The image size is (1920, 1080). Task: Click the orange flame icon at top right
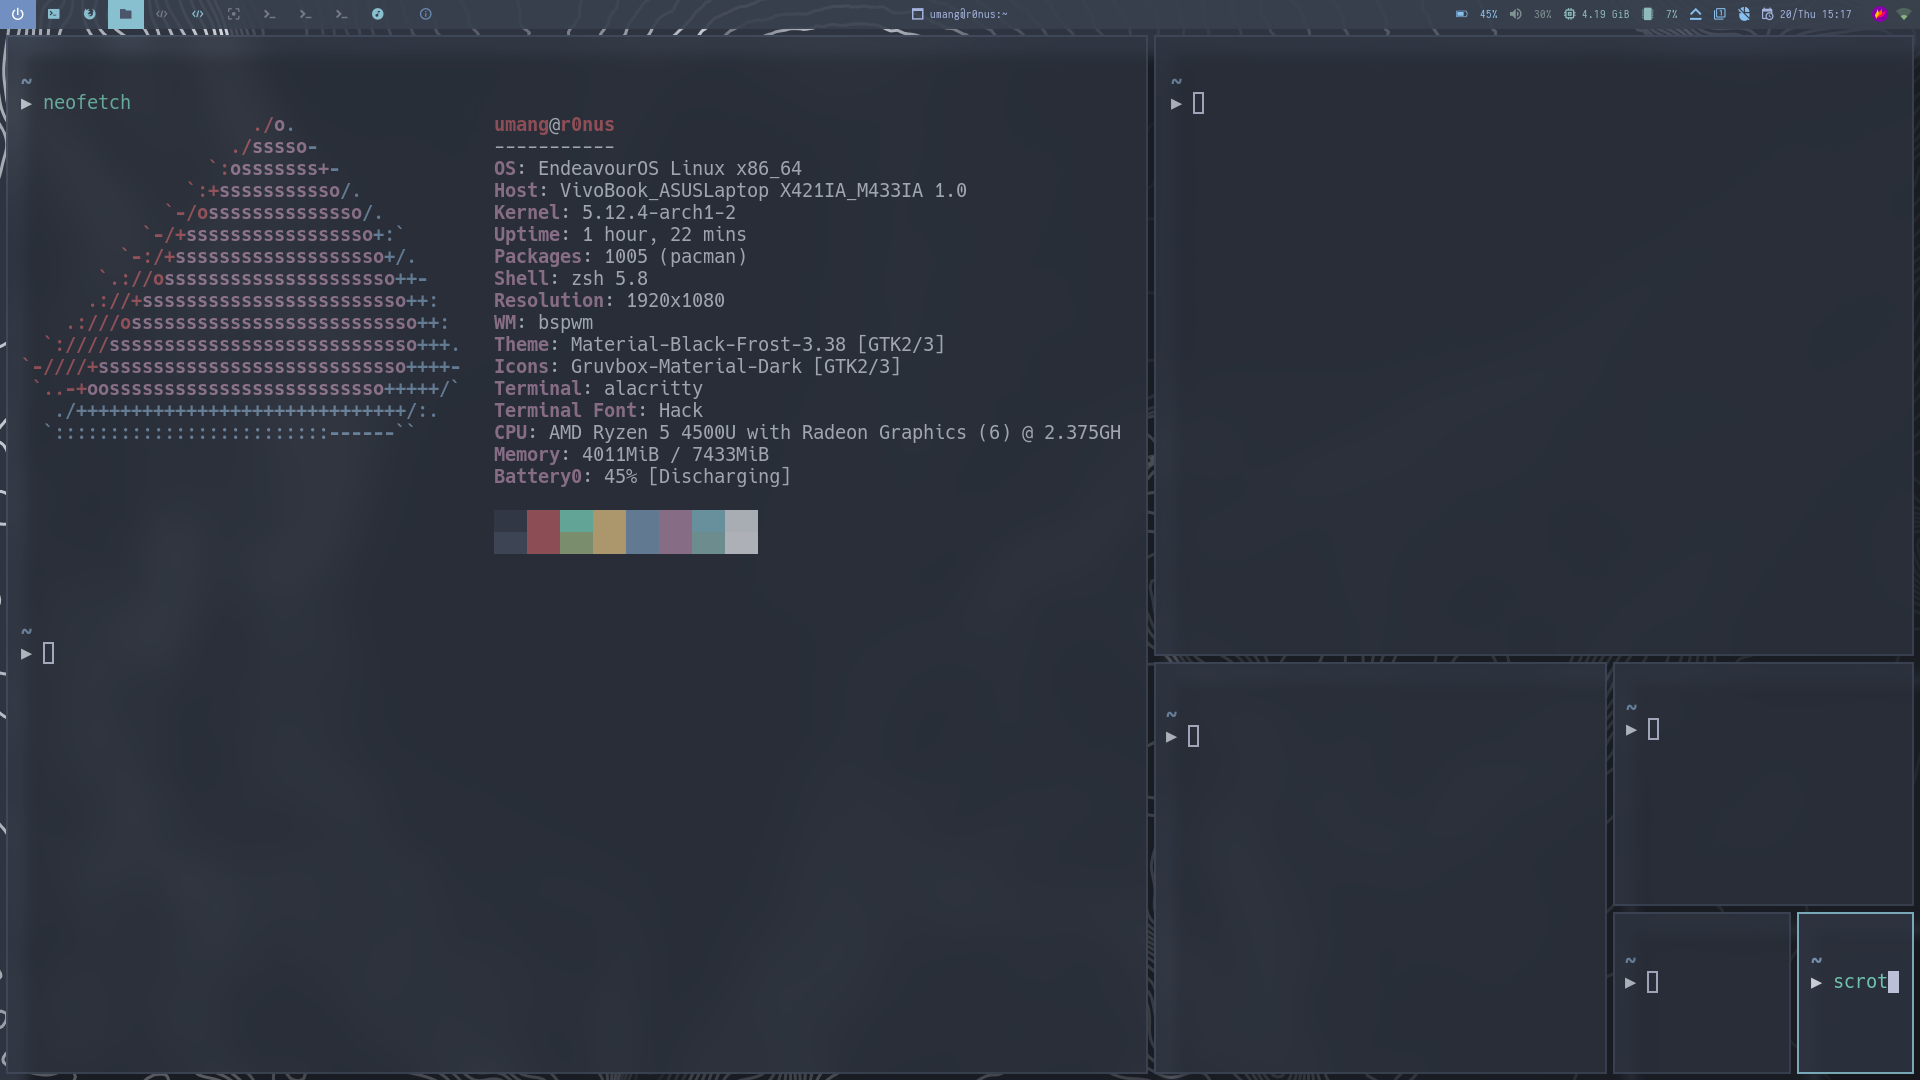(x=1878, y=15)
